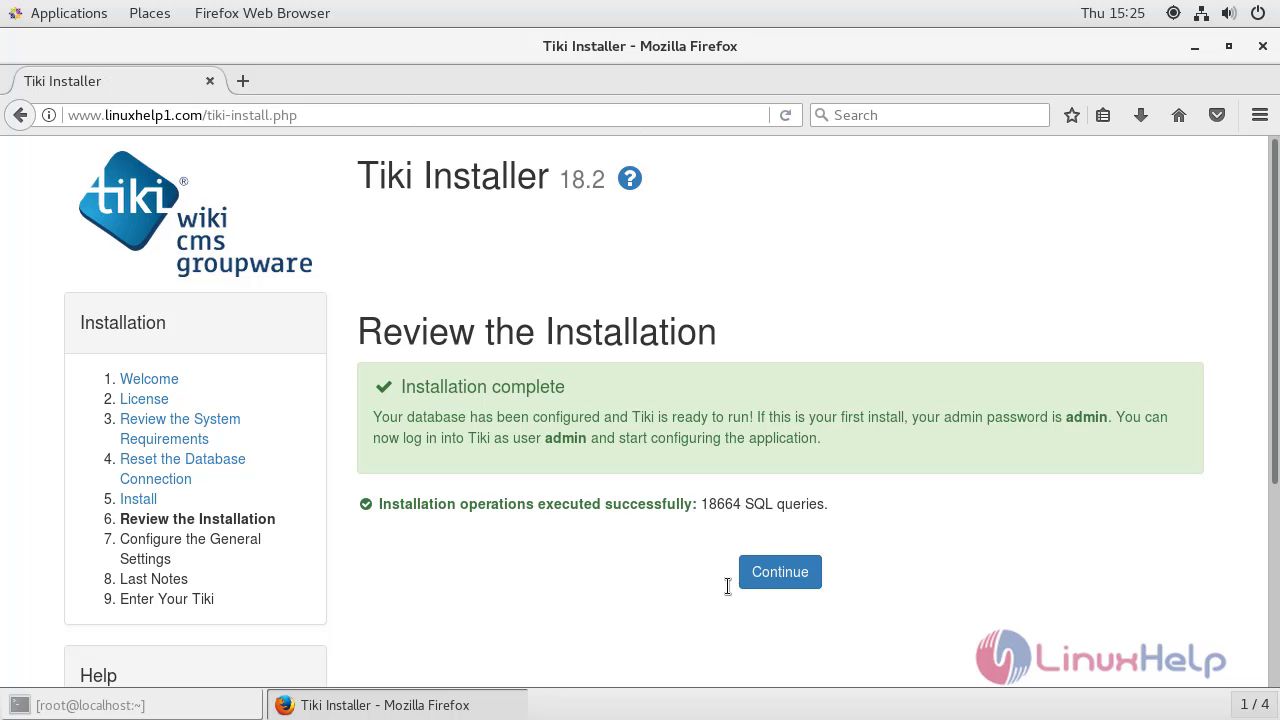Image resolution: width=1280 pixels, height=720 pixels.
Task: Go to the Welcome step link
Action: click(149, 379)
